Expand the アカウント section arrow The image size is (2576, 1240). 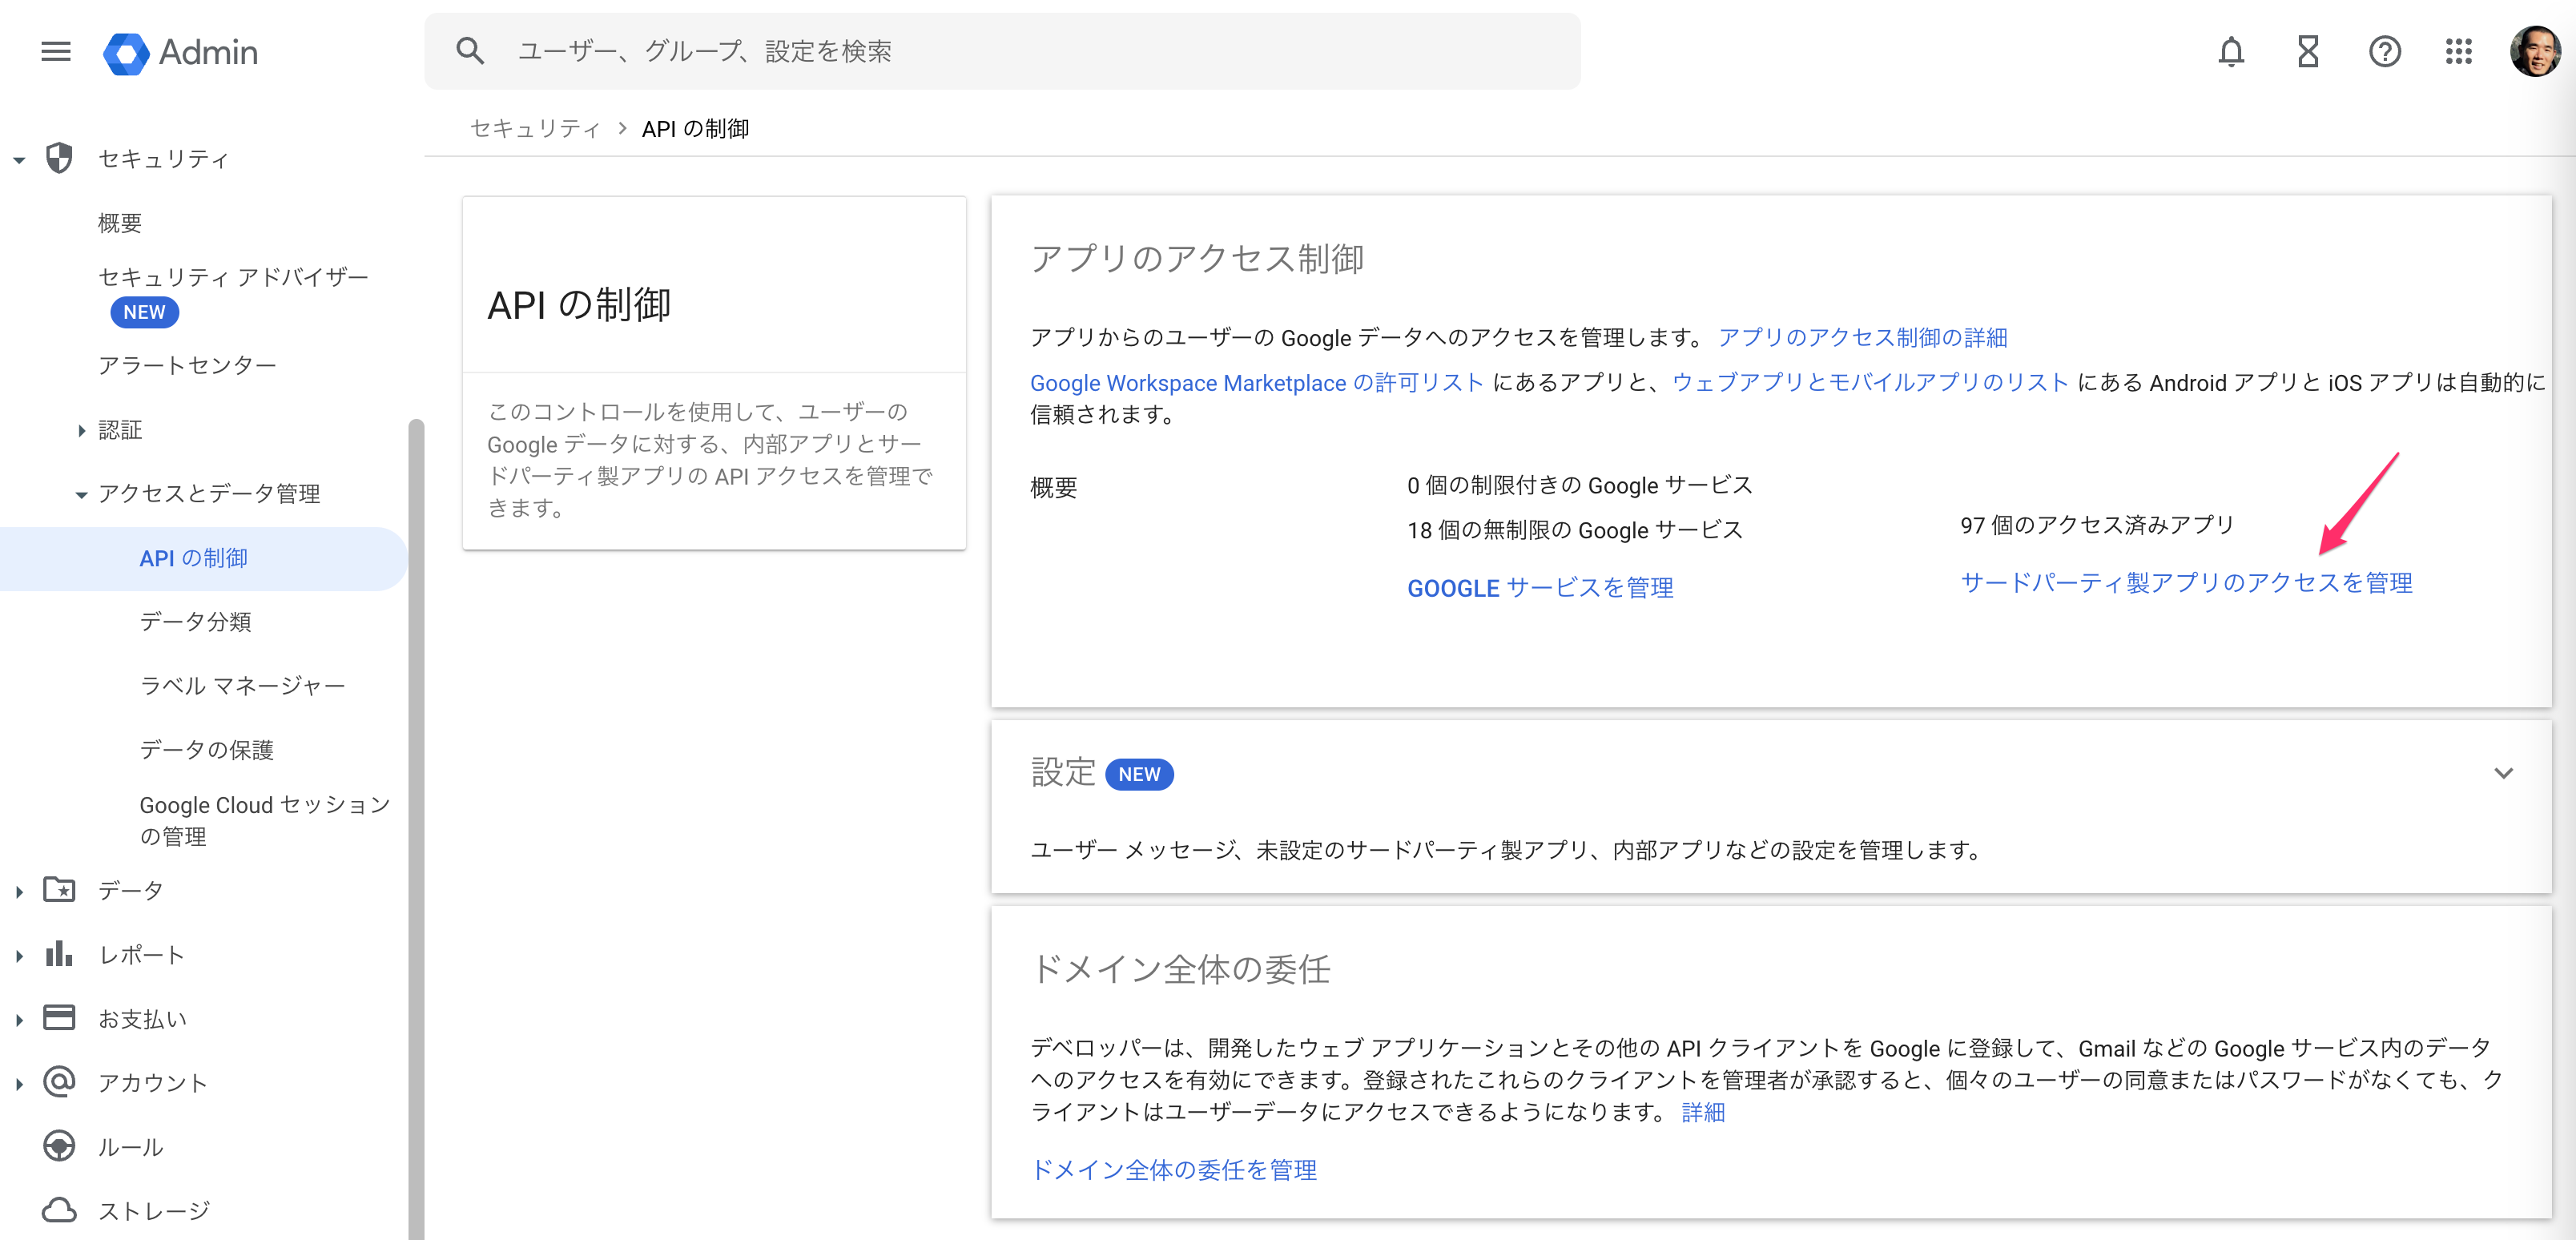(19, 1084)
